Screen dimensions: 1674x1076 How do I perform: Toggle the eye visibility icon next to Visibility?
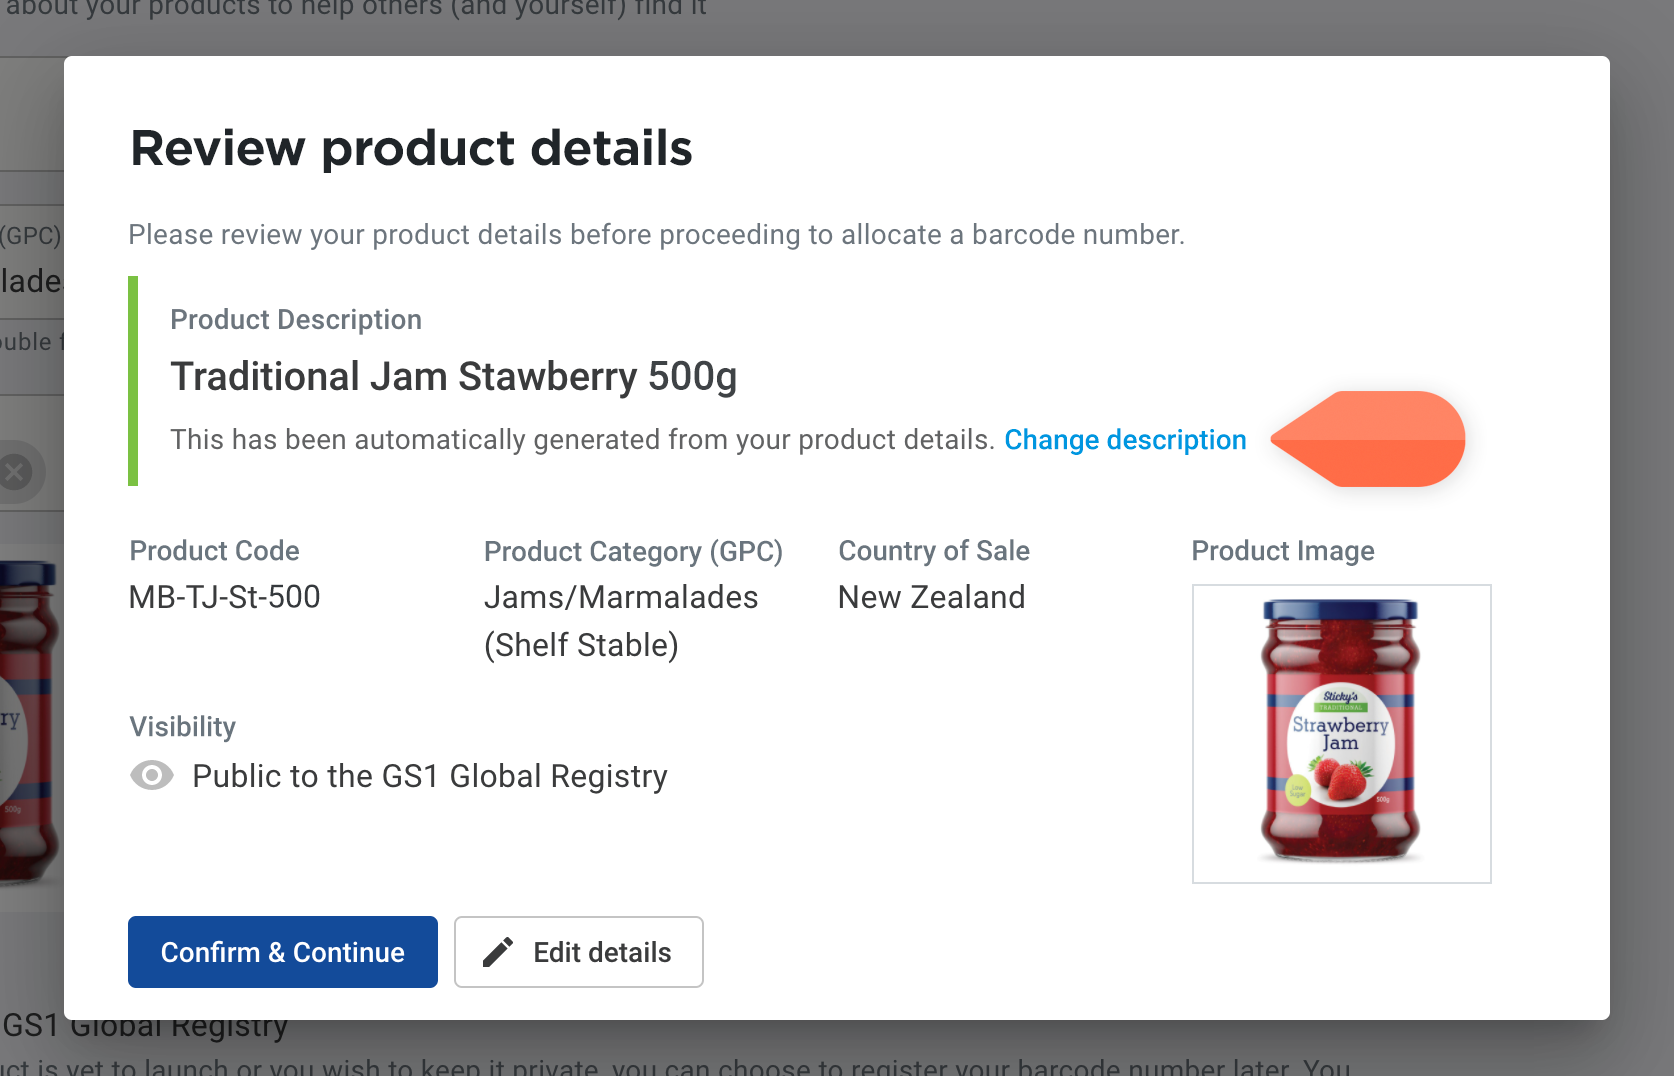click(x=152, y=776)
